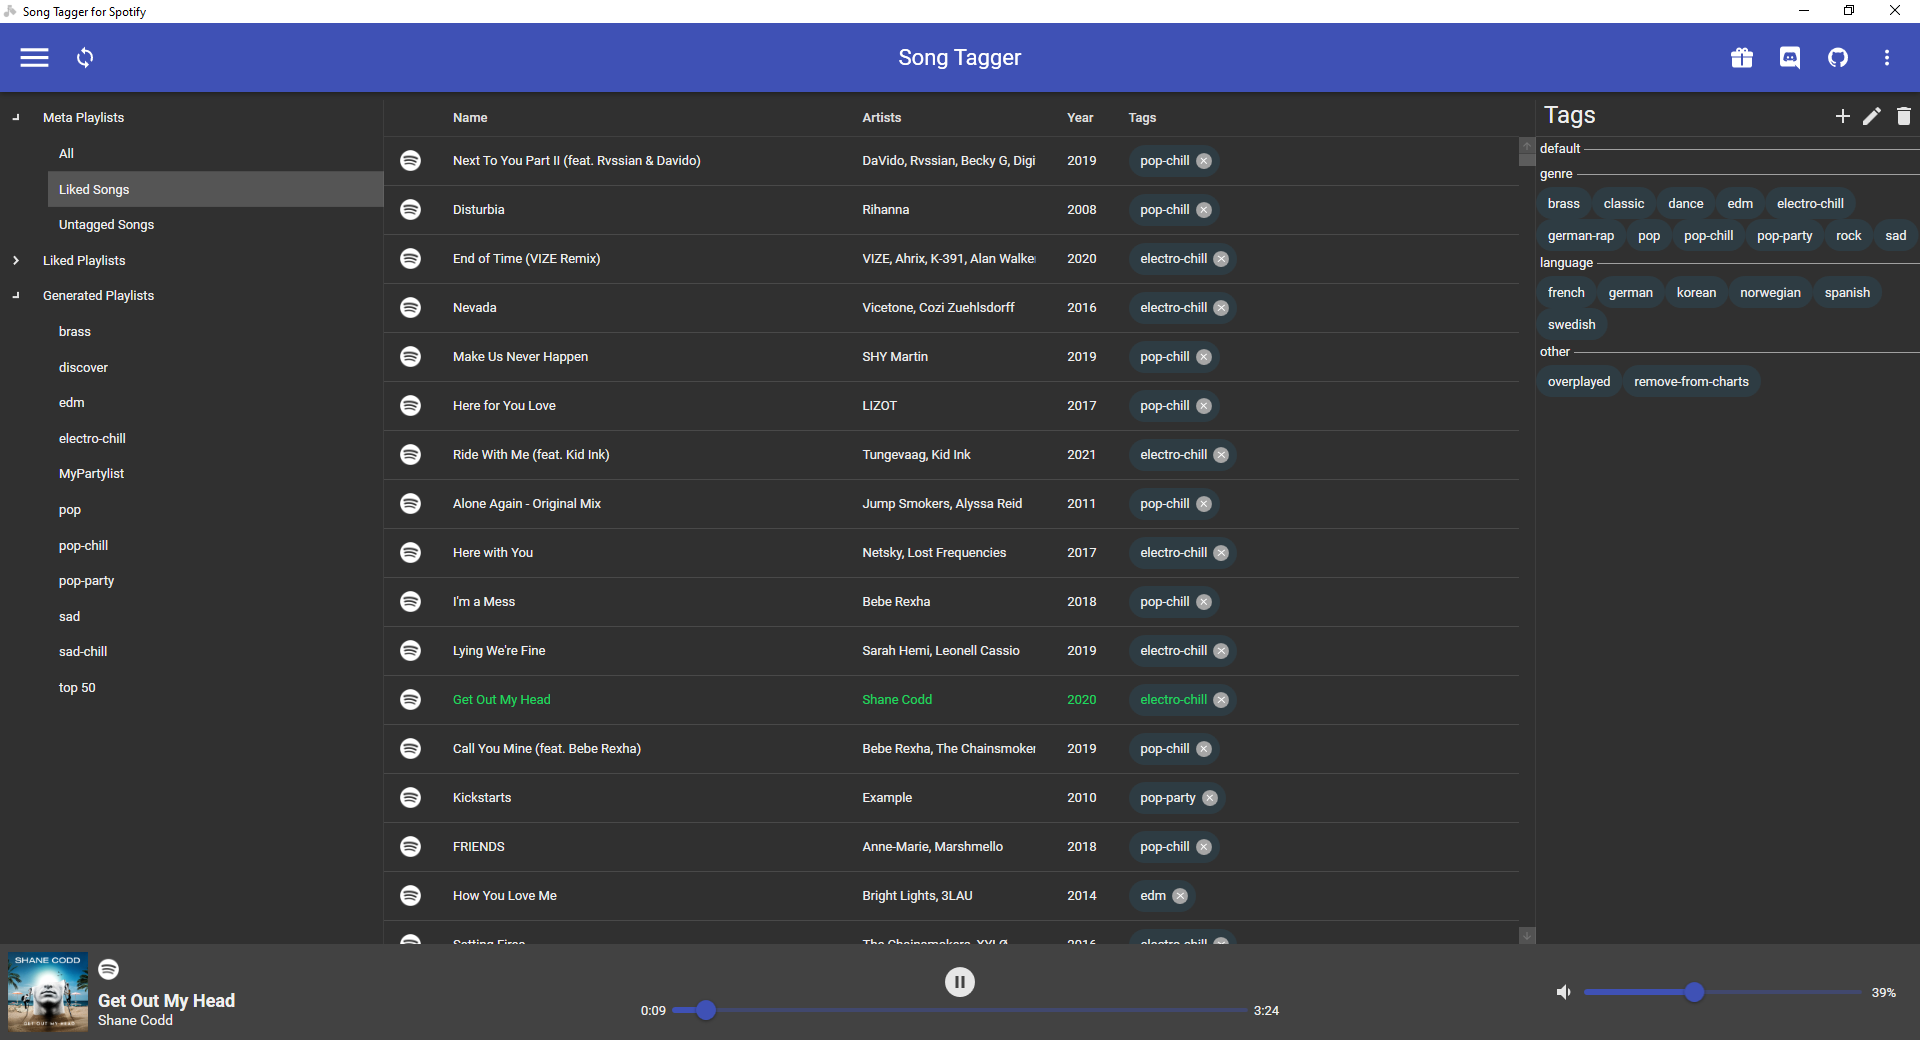The height and width of the screenshot is (1040, 1920).
Task: Select the german-rap genre tag
Action: [1581, 236]
